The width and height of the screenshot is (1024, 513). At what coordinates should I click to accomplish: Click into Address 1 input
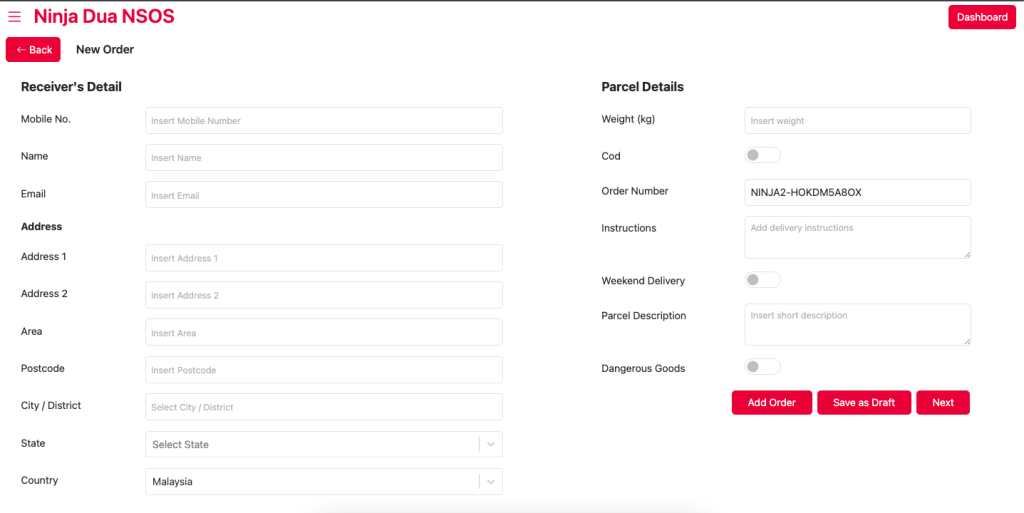[x=324, y=258]
